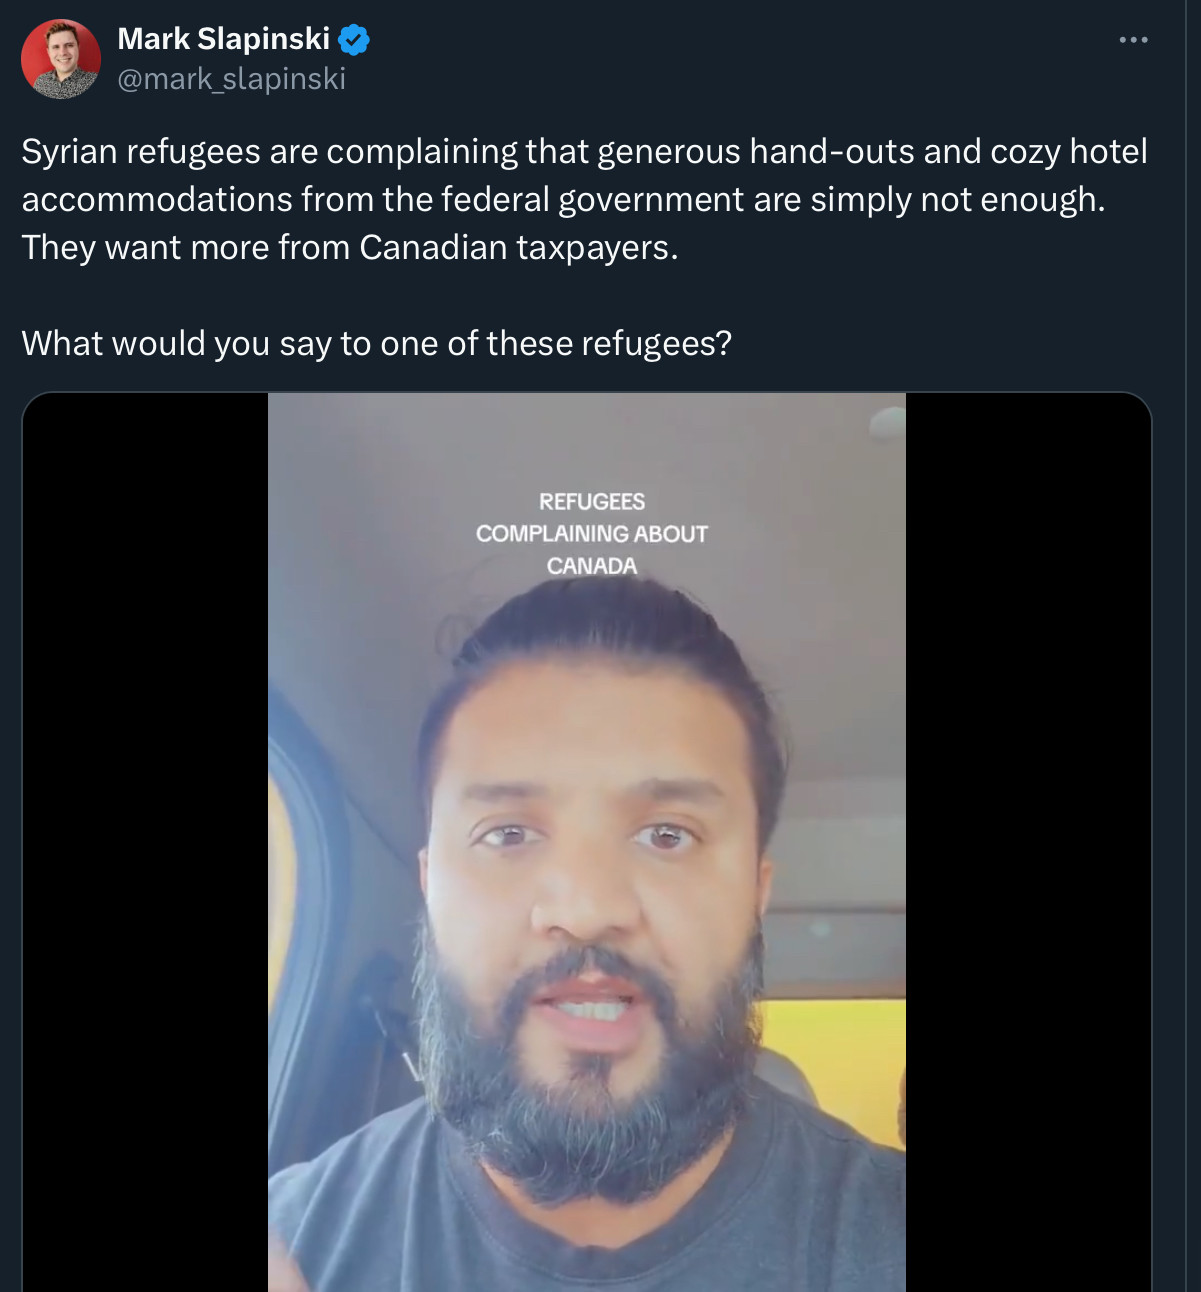Image resolution: width=1201 pixels, height=1292 pixels.
Task: Click the "CANADA" caption line in video
Action: [591, 566]
